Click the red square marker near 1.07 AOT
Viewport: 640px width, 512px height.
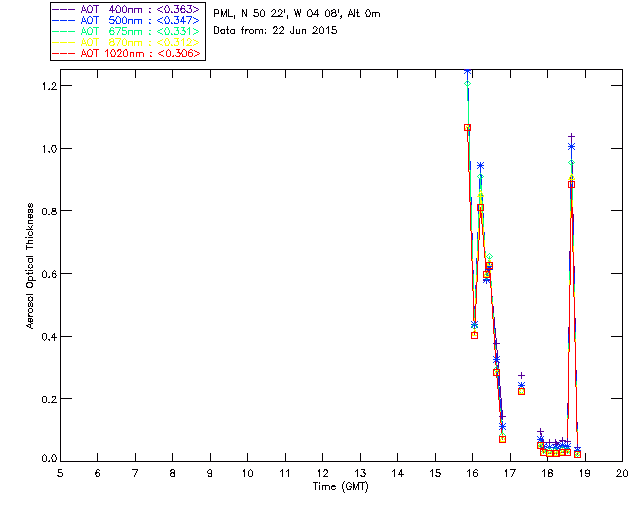click(467, 128)
